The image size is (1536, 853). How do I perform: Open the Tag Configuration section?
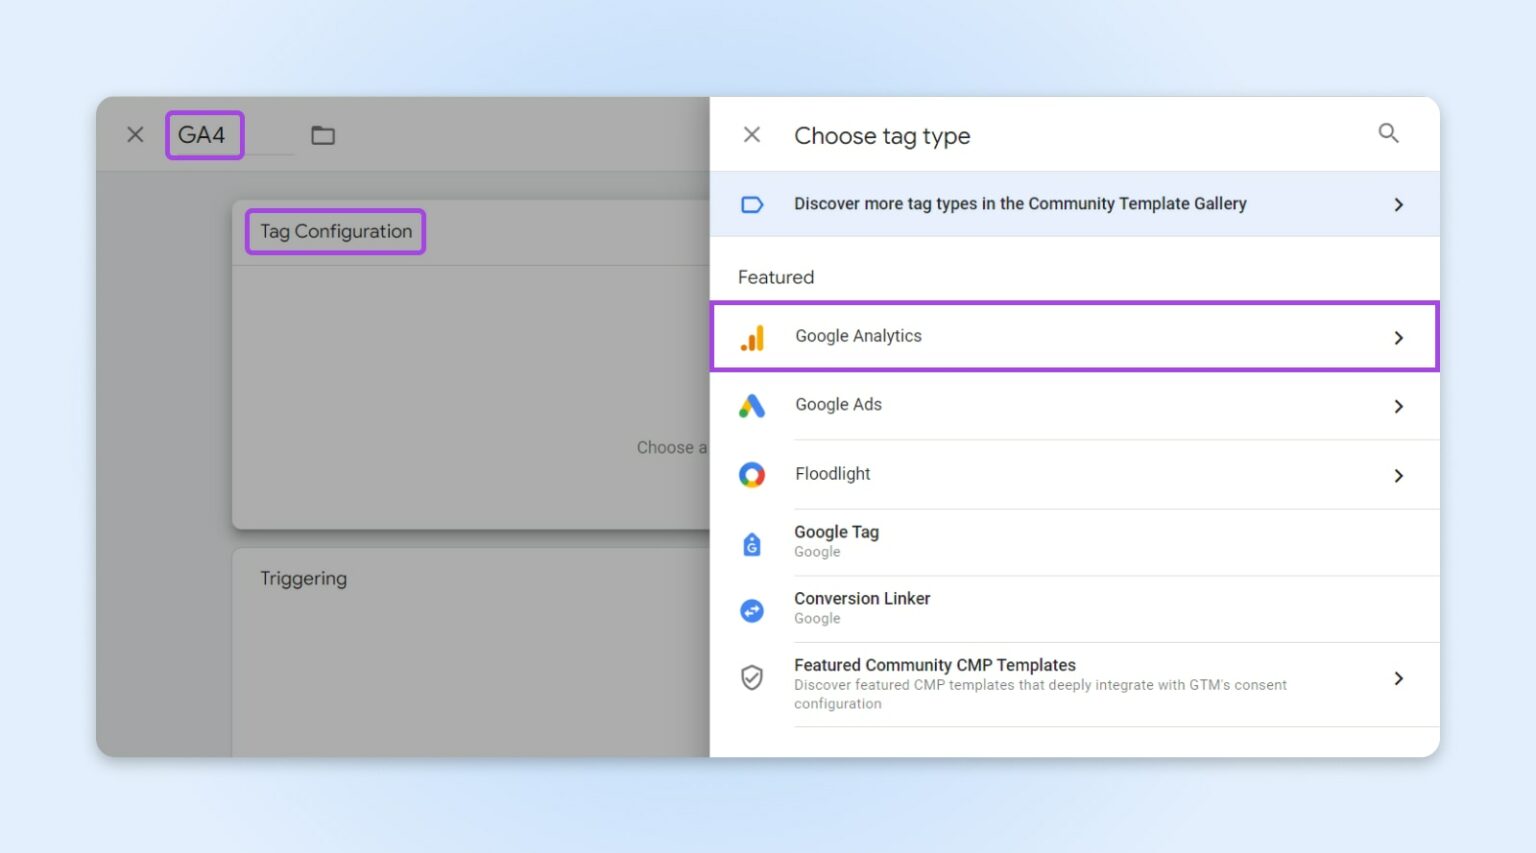click(x=335, y=231)
